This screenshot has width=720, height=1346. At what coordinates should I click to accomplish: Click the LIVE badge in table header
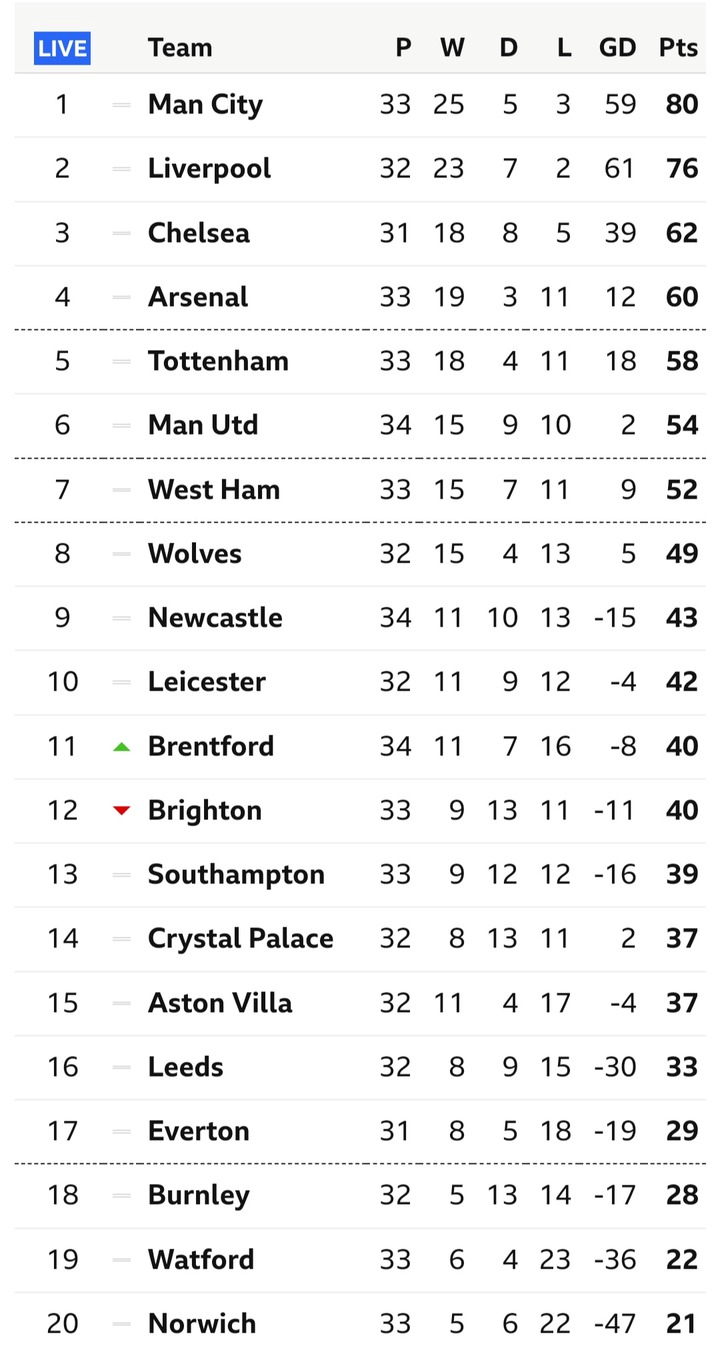point(62,47)
